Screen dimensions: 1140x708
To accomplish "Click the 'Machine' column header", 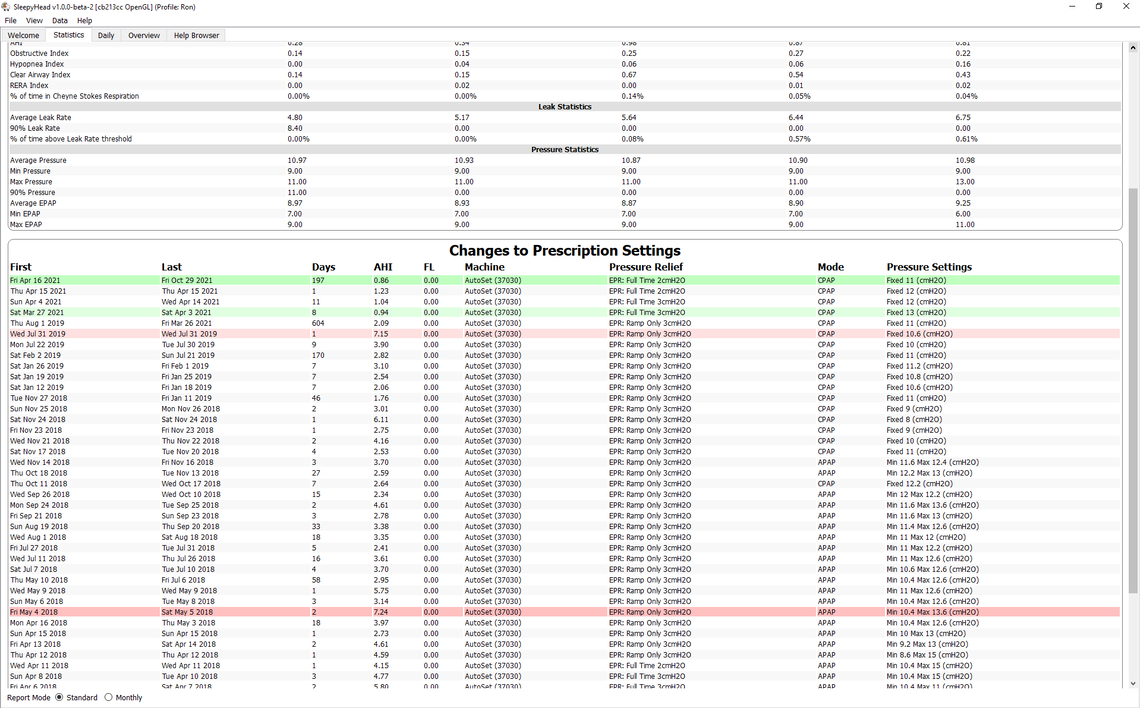I will point(484,267).
